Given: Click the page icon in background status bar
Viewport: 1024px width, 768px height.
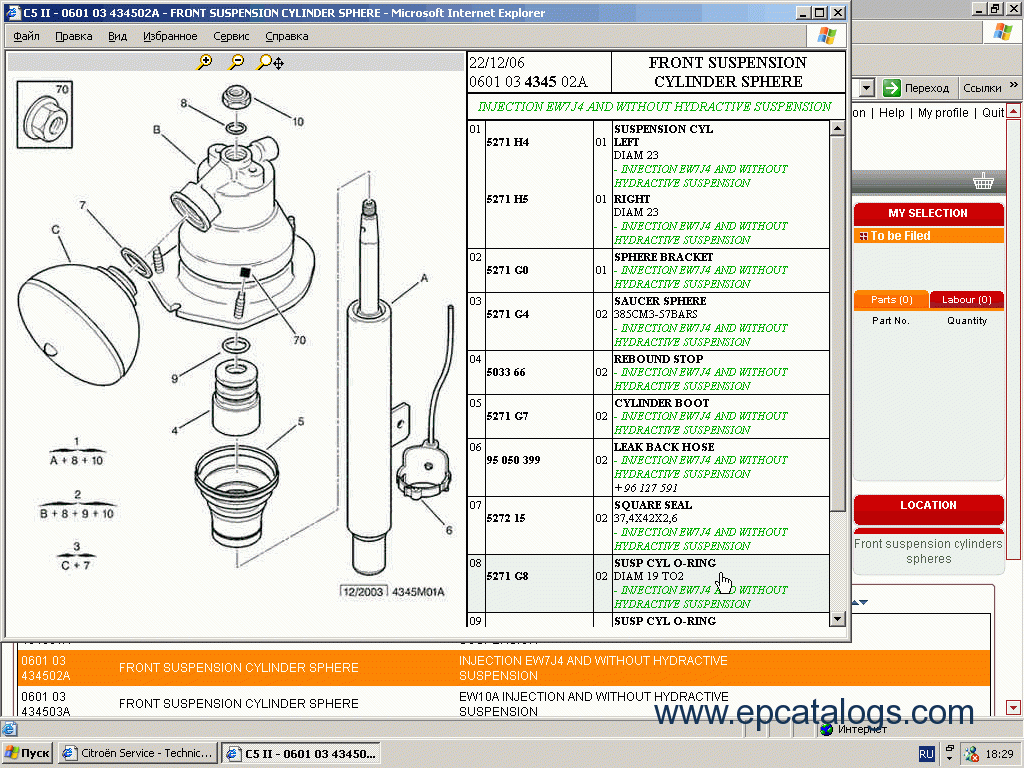Looking at the screenshot, I should tap(9, 729).
